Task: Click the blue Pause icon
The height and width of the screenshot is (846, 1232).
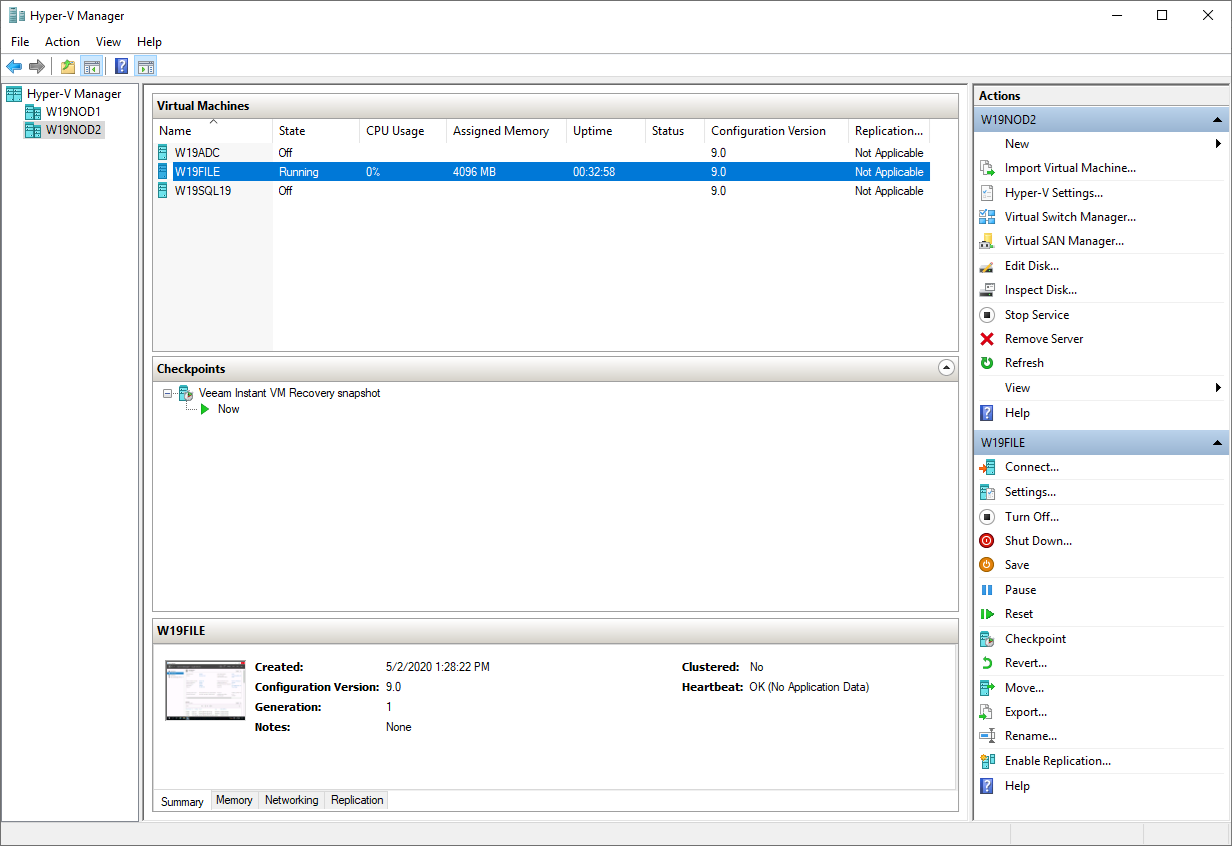Action: click(987, 590)
